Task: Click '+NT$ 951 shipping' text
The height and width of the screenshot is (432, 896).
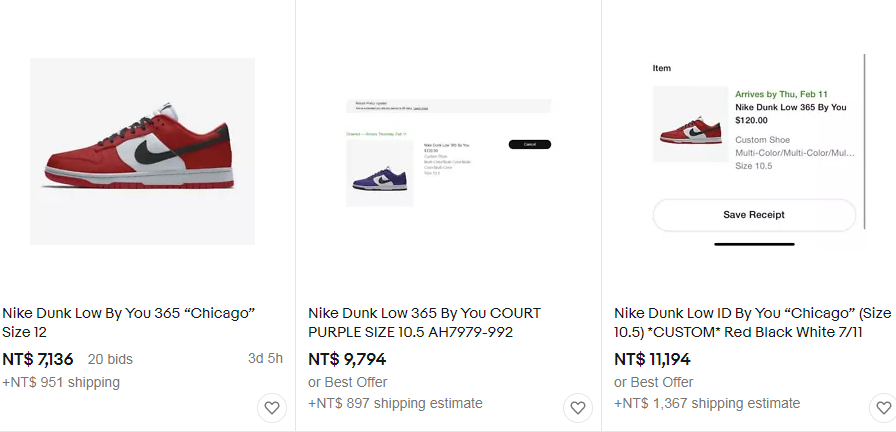Action: pyautogui.click(x=61, y=382)
